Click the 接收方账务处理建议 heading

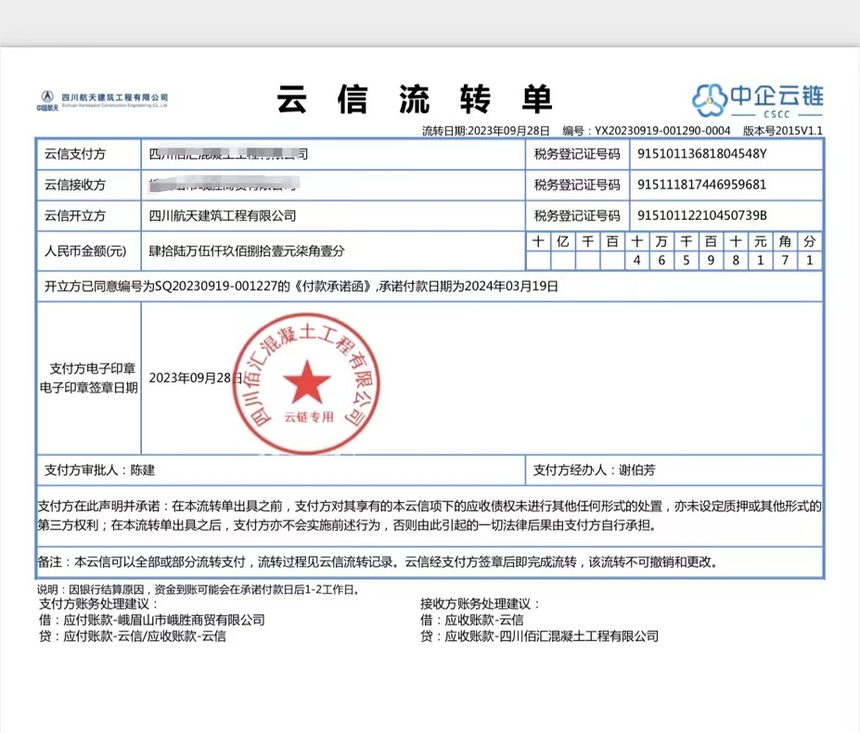[x=480, y=604]
